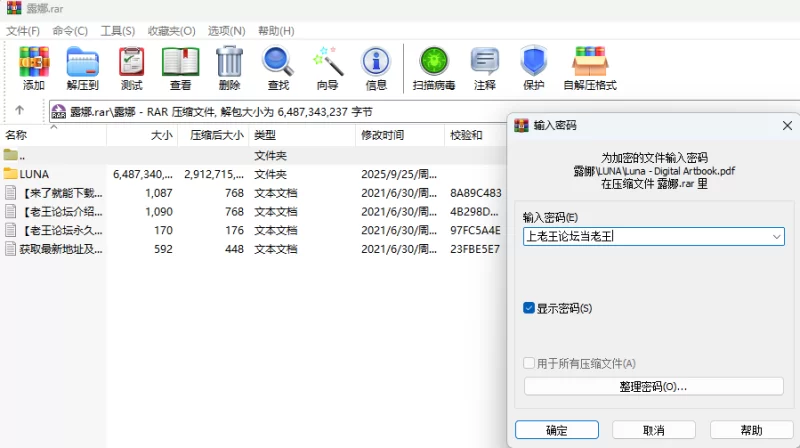
Task: Sort by the 类型 column header
Action: coord(302,135)
